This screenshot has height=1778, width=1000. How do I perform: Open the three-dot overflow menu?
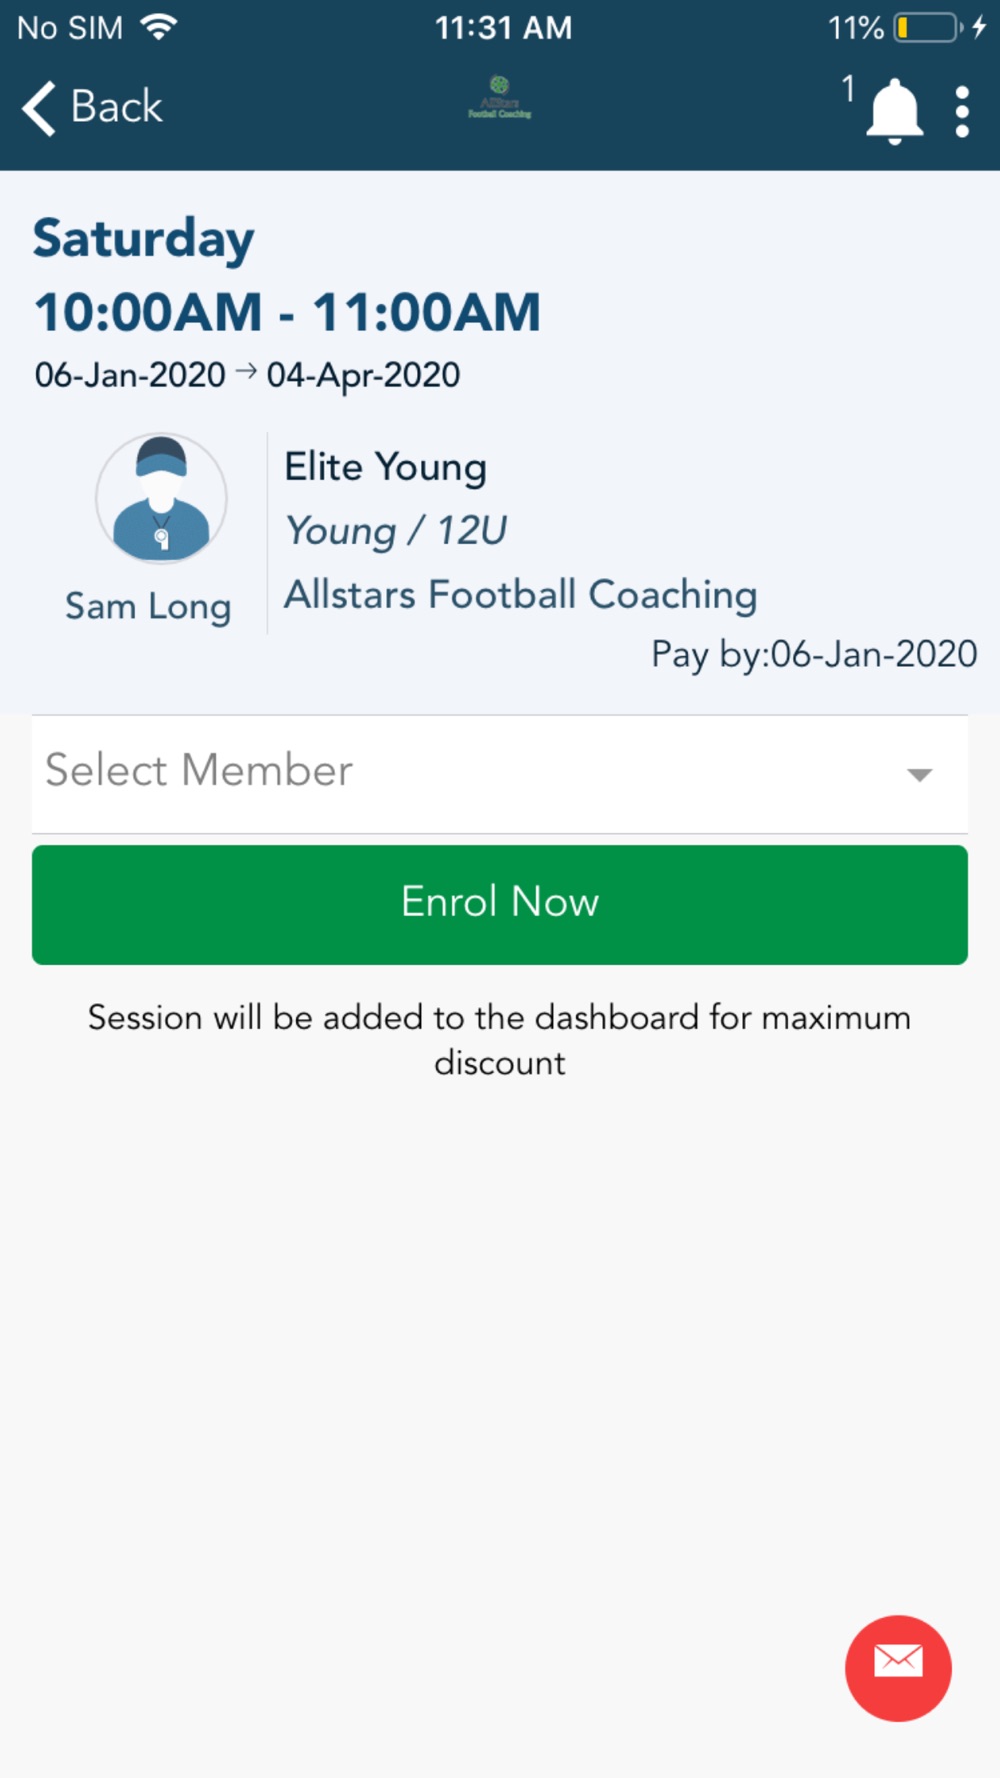pos(962,111)
